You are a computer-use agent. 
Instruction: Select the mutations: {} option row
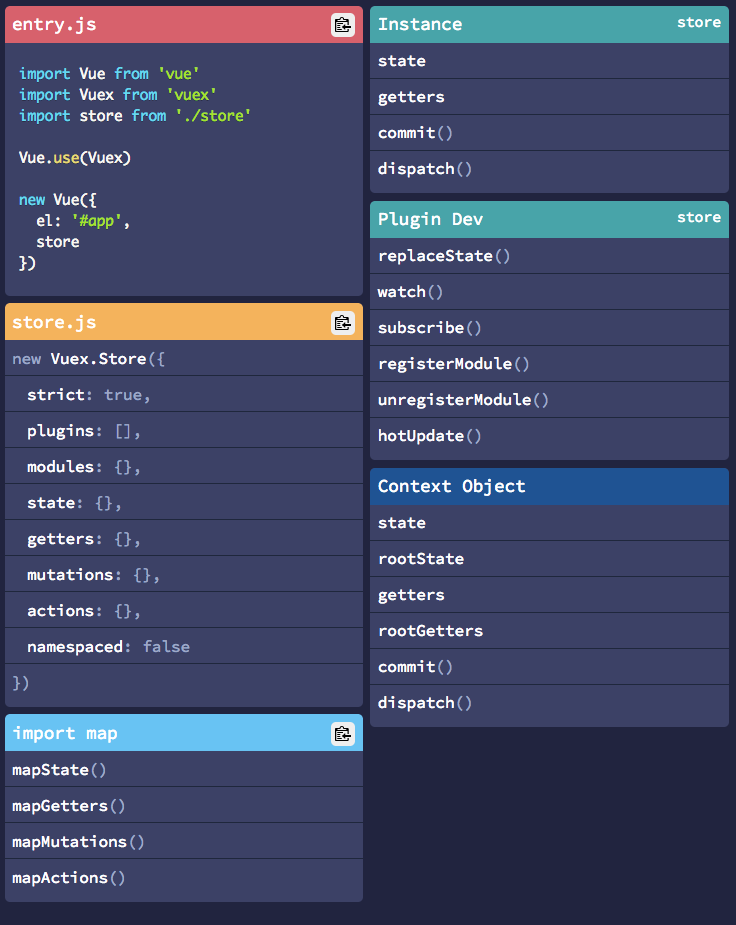pyautogui.click(x=183, y=575)
